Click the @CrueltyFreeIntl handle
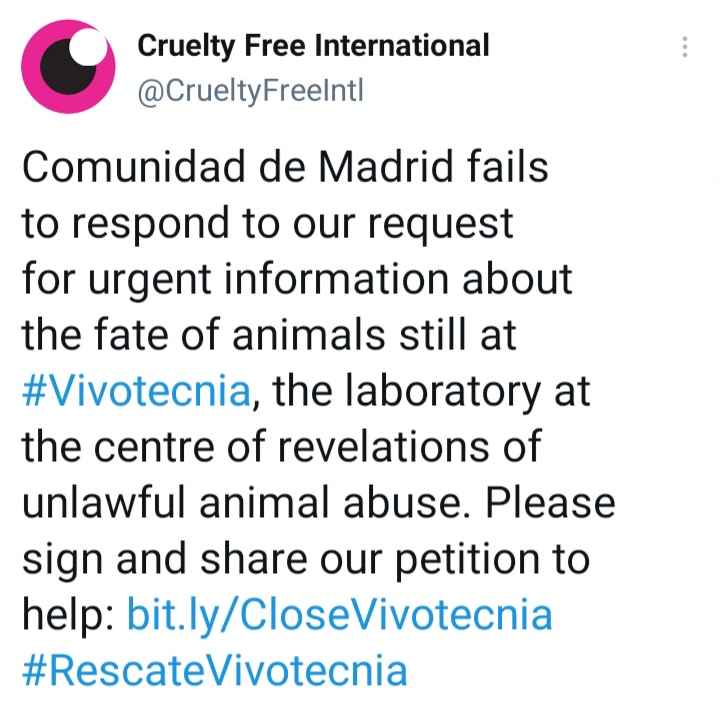 click(250, 90)
